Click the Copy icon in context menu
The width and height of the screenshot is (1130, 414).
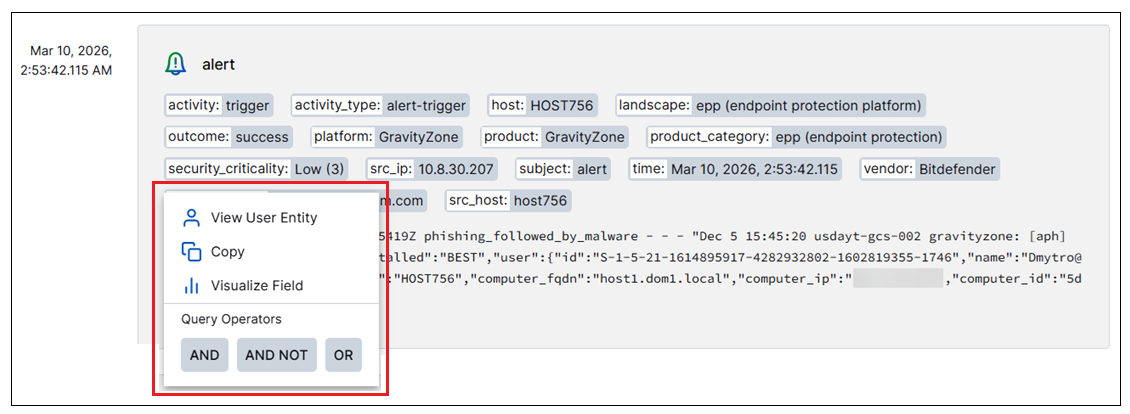tap(191, 252)
